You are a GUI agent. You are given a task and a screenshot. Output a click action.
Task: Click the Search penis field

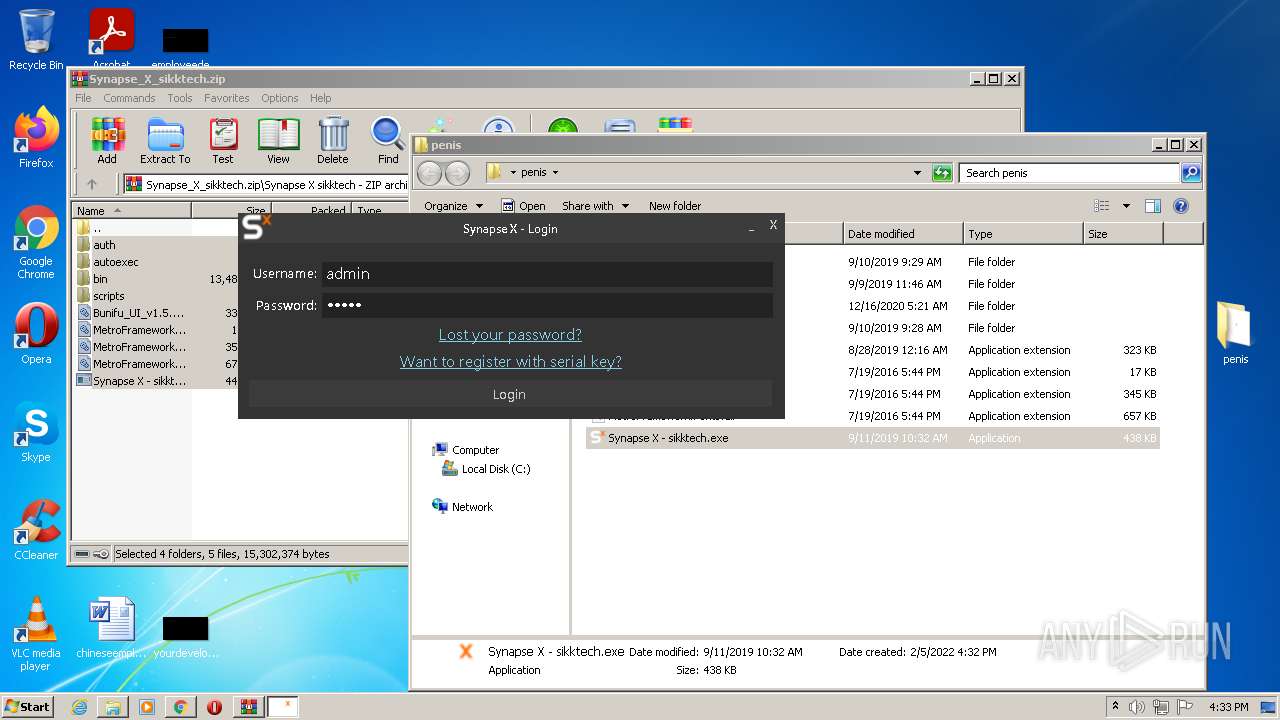click(x=1069, y=173)
